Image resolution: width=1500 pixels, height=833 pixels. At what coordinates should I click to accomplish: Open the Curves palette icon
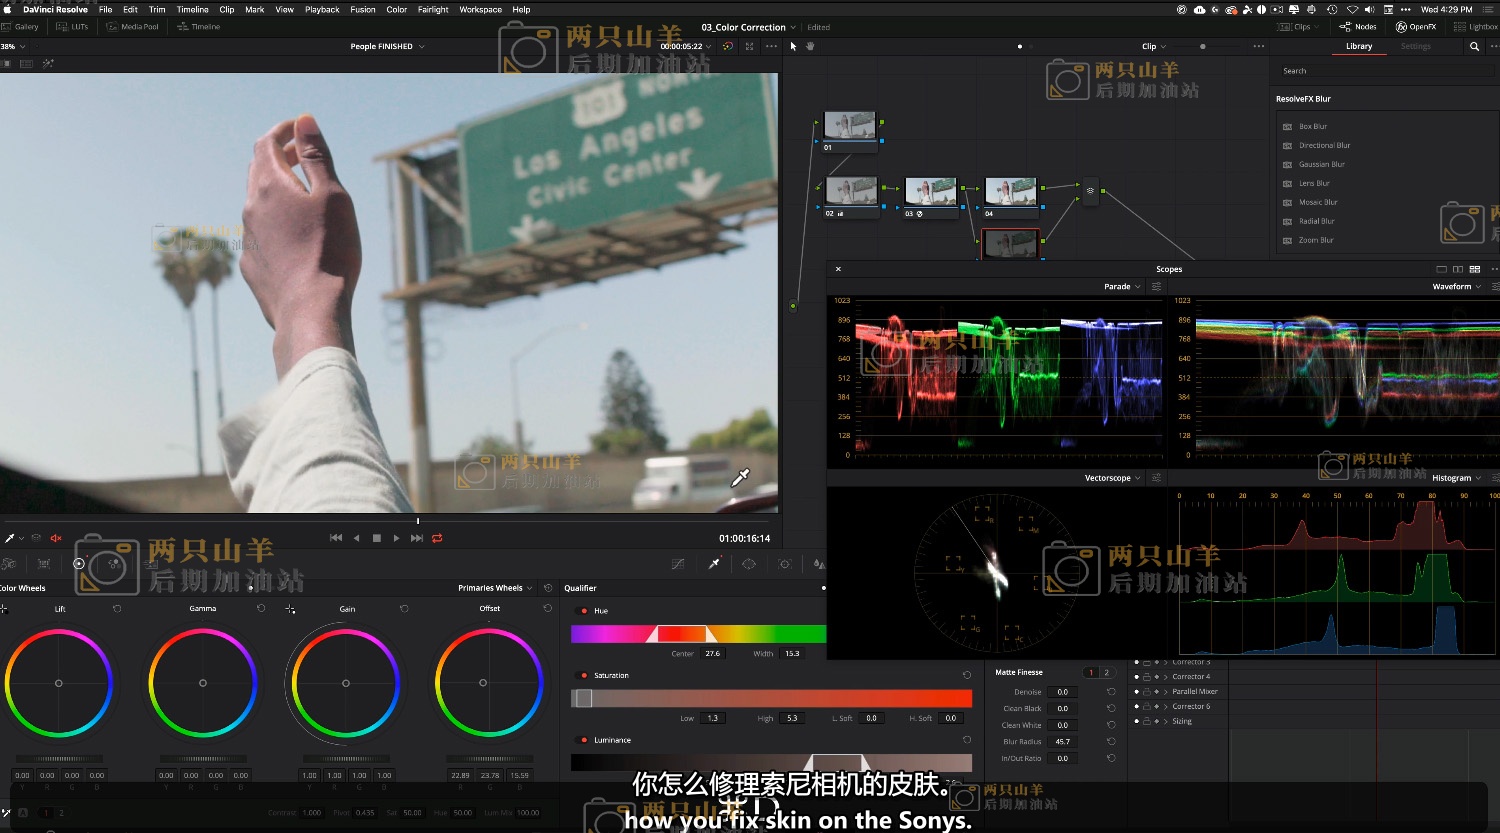678,564
